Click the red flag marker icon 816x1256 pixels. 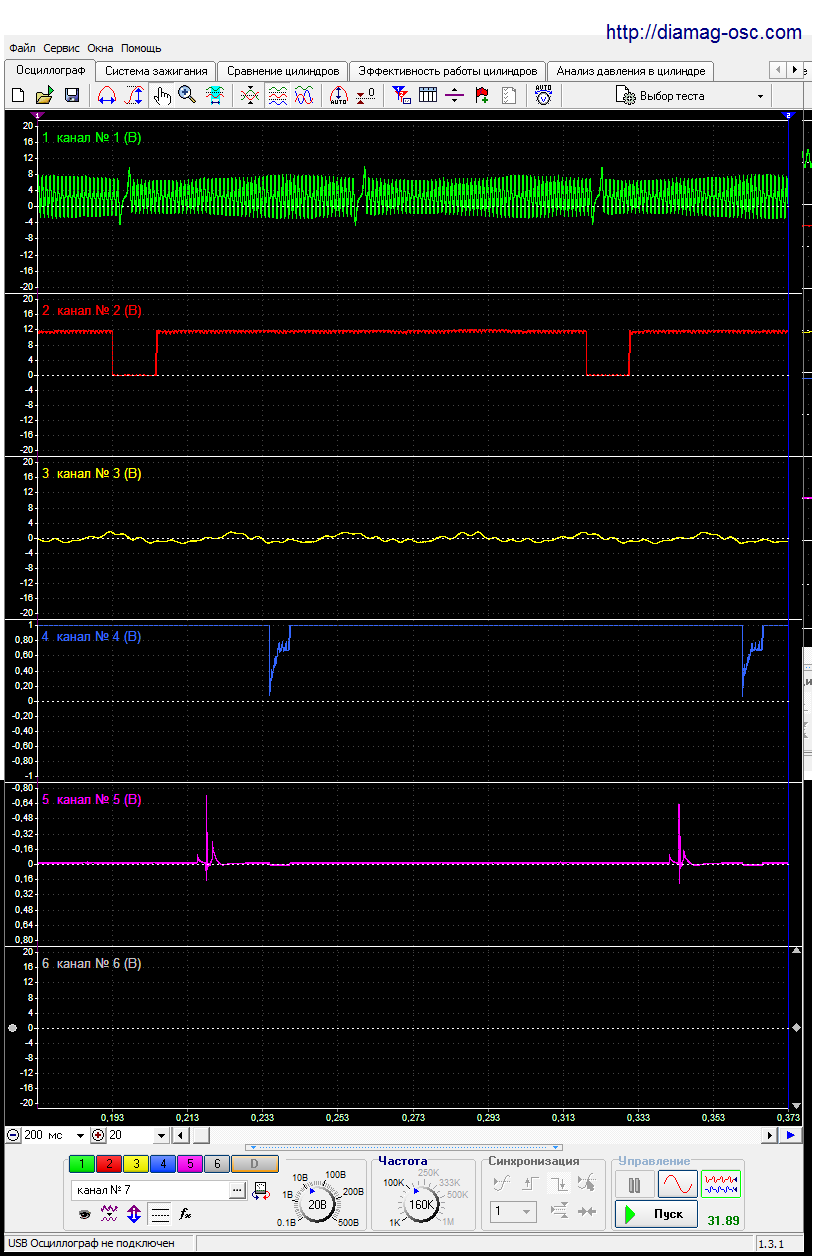point(482,96)
